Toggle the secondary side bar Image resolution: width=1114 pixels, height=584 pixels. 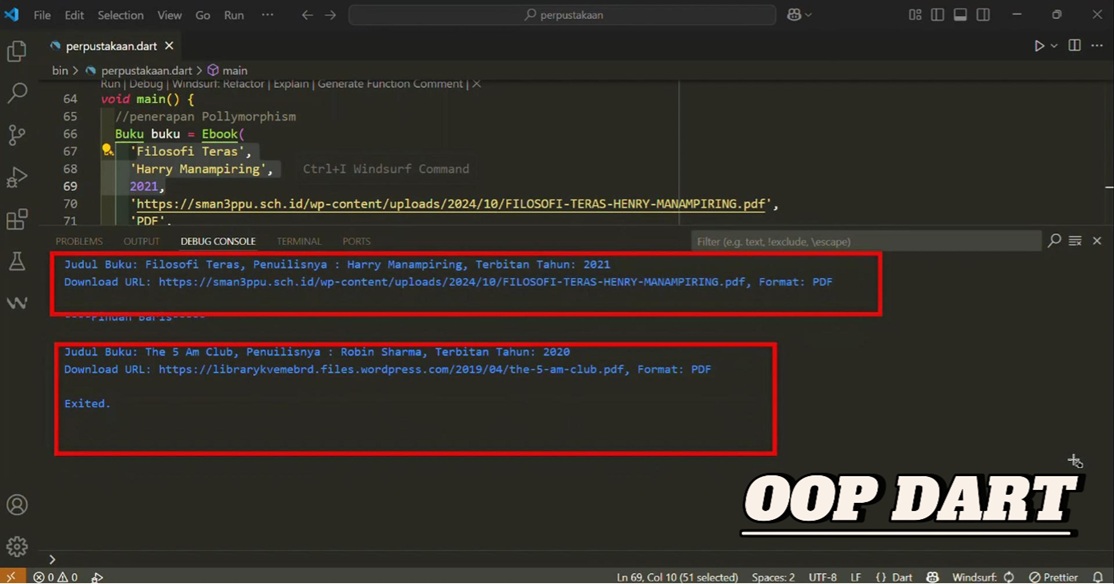point(983,15)
